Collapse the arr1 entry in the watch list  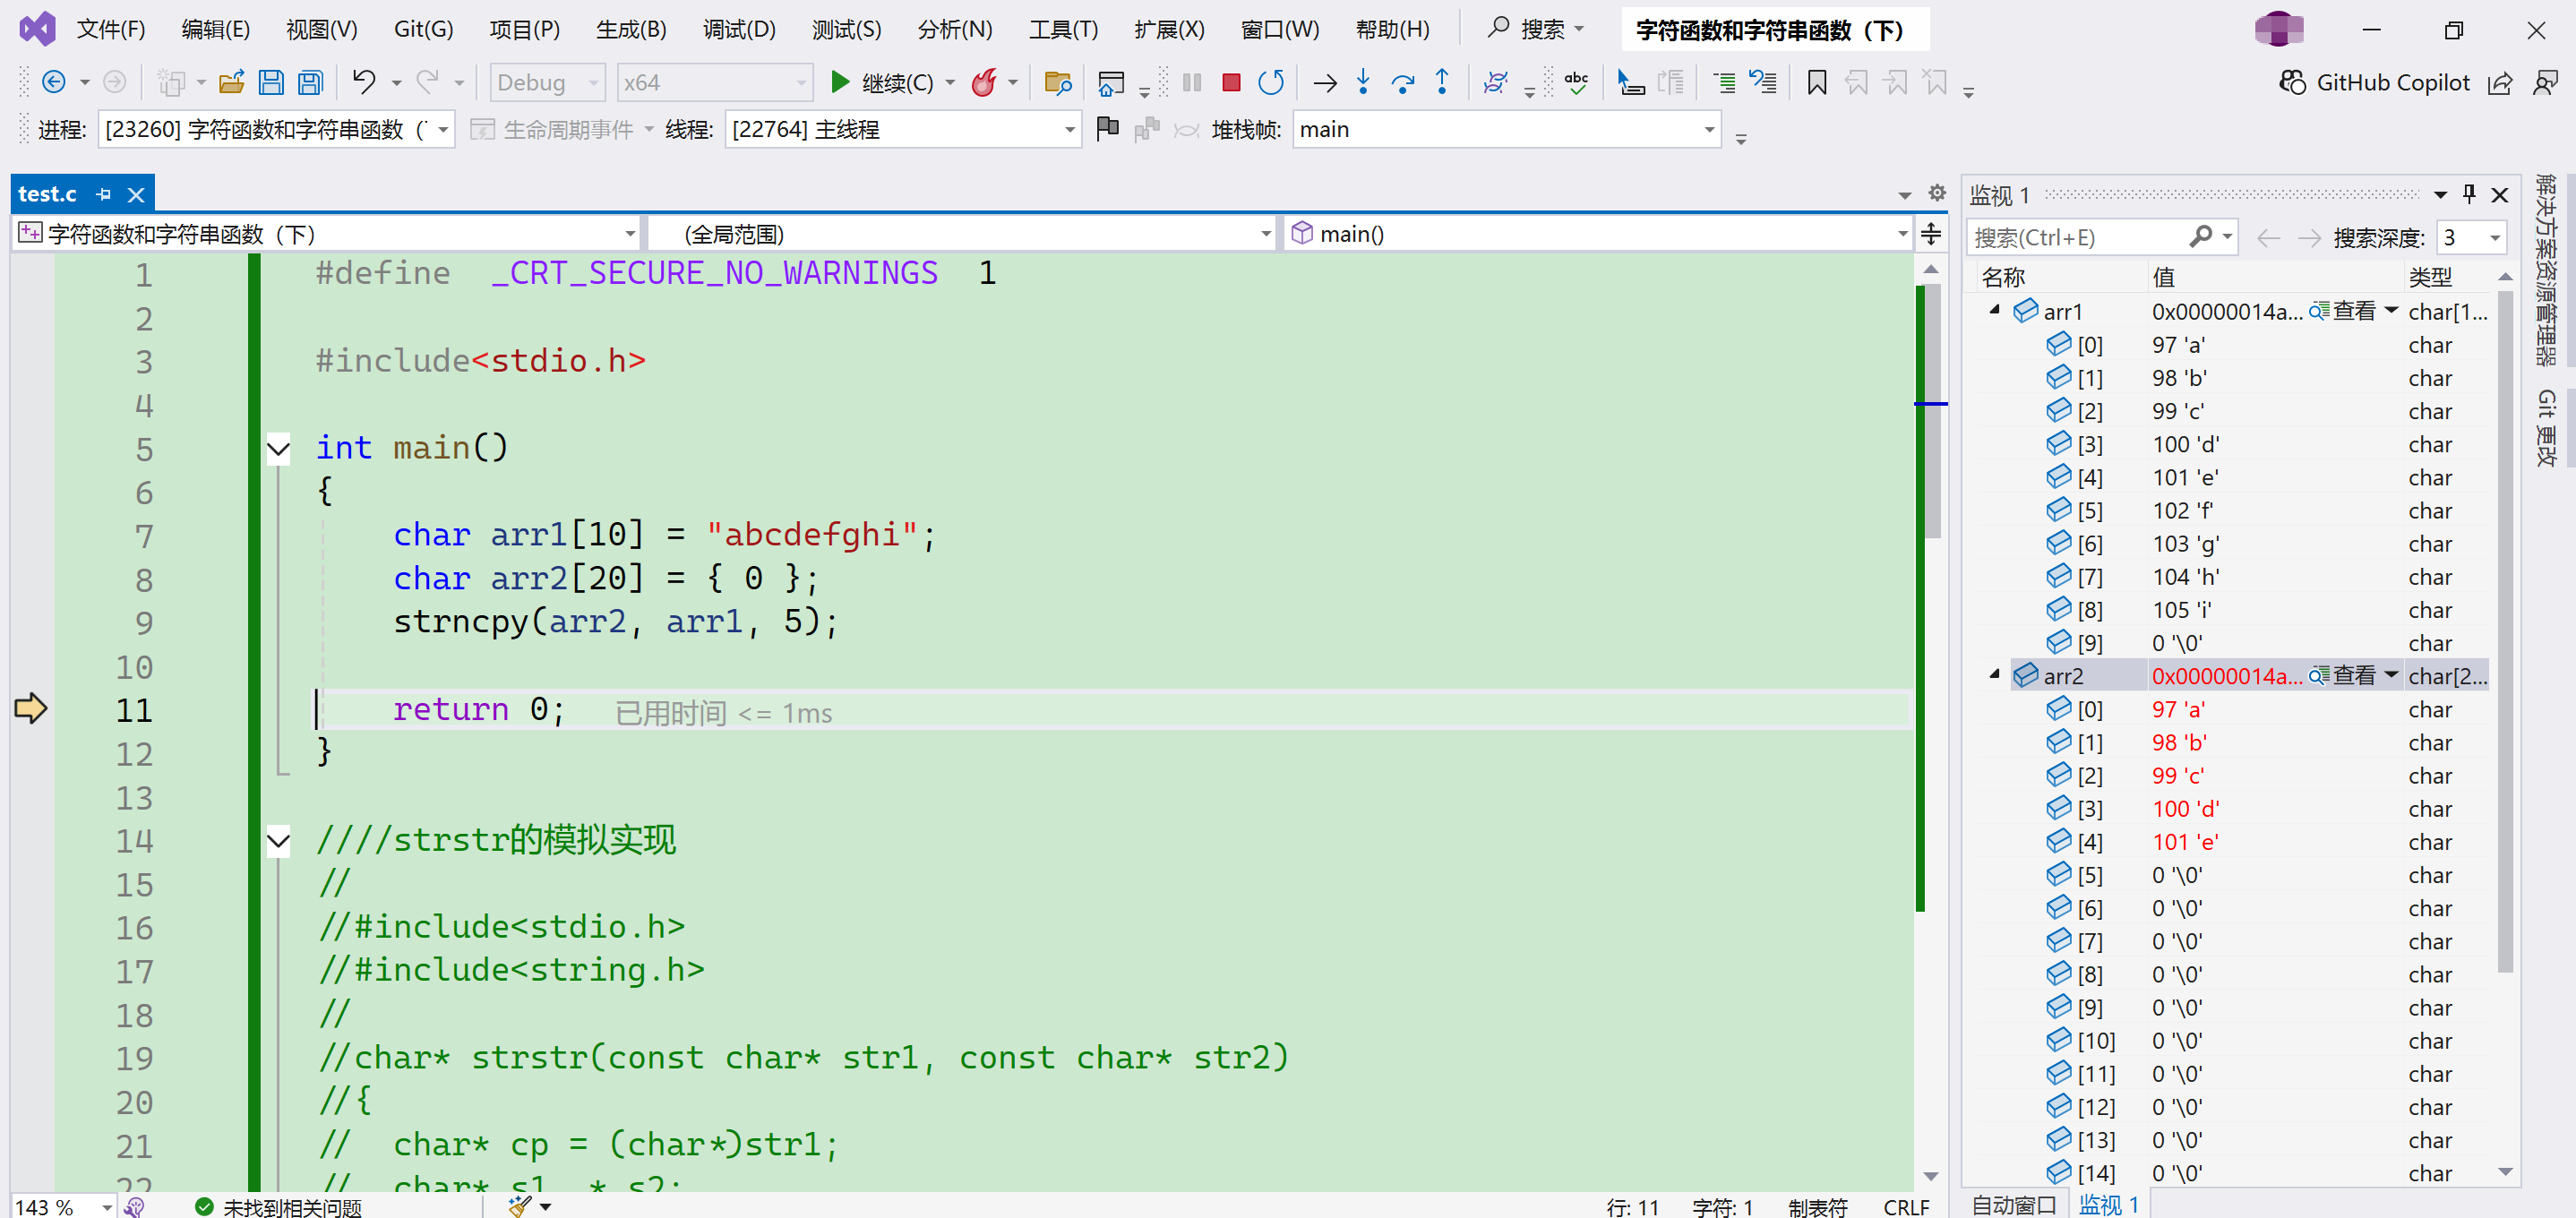(1994, 310)
